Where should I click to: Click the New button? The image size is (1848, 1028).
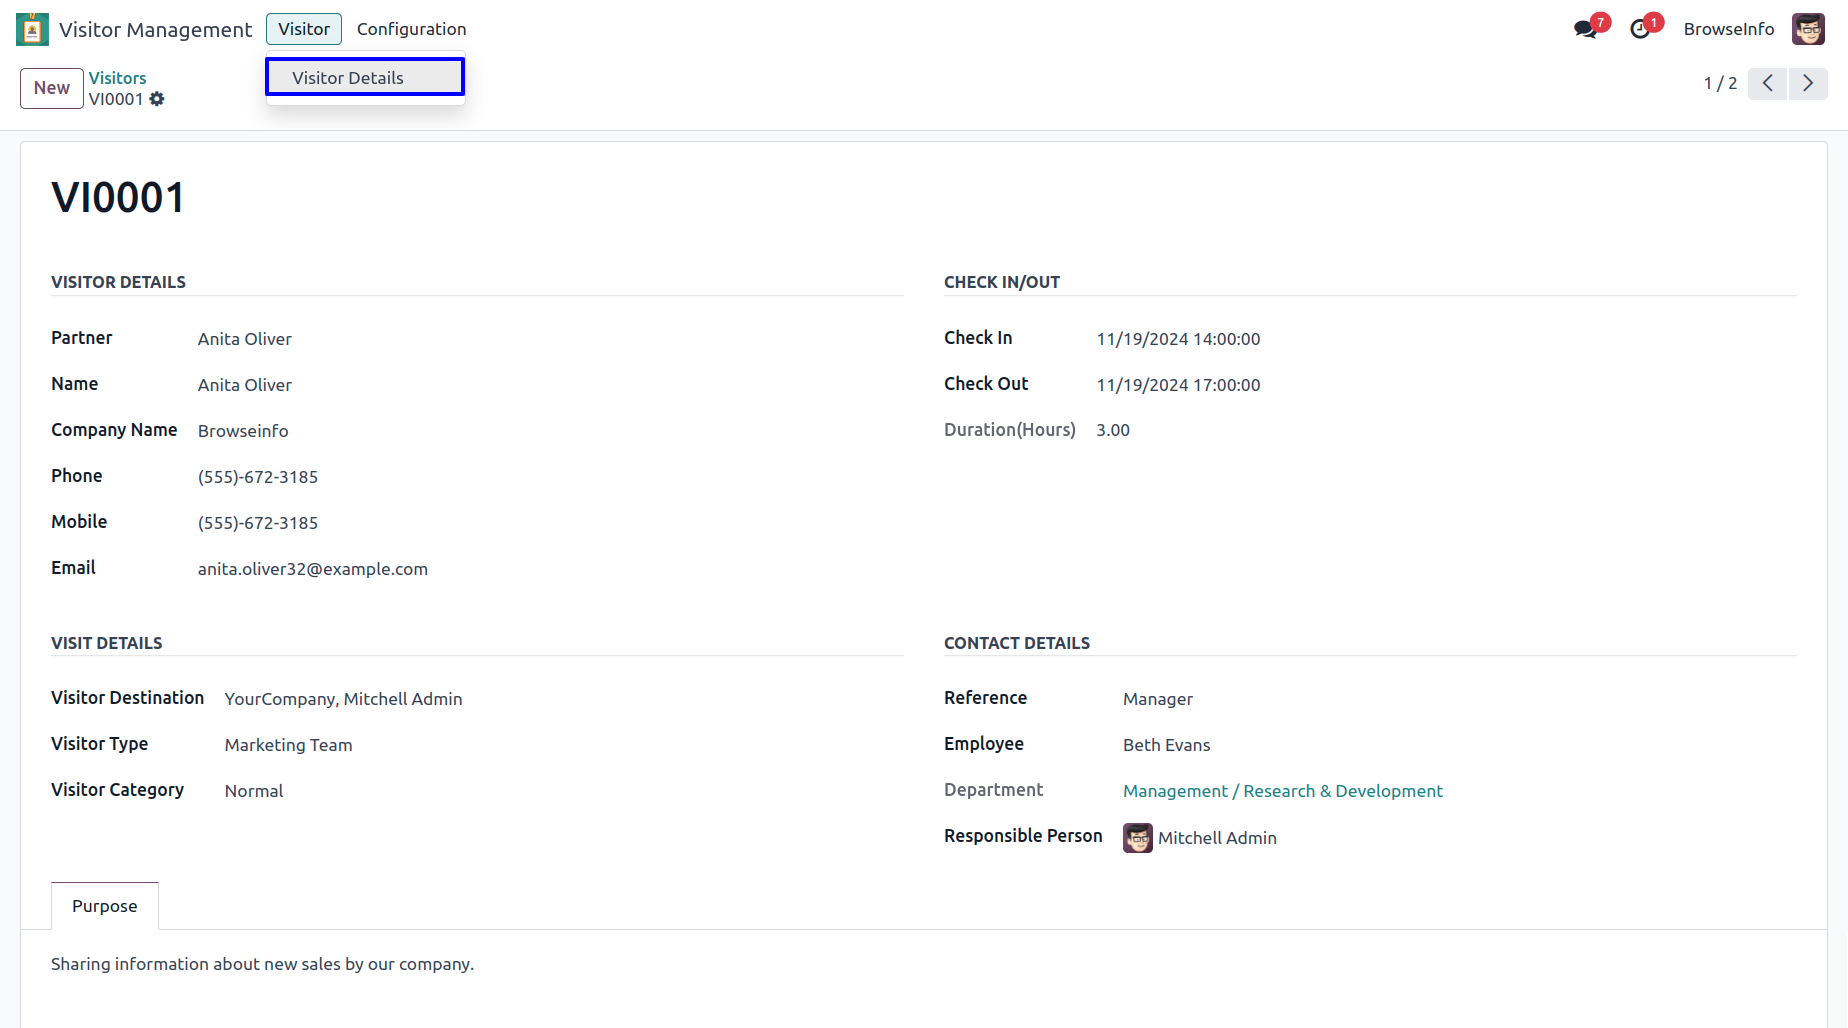[x=52, y=88]
